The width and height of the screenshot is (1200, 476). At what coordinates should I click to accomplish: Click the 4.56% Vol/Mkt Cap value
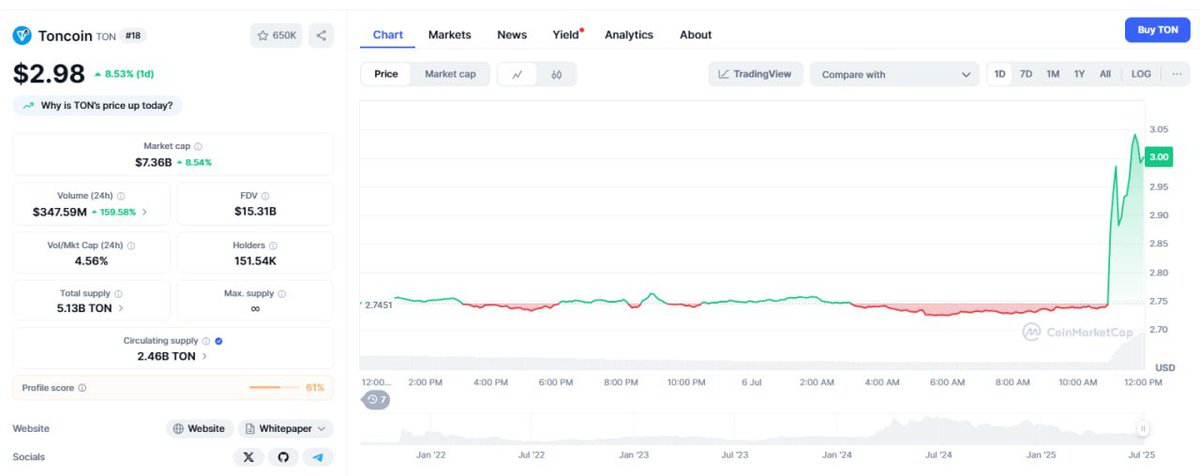[x=91, y=261]
